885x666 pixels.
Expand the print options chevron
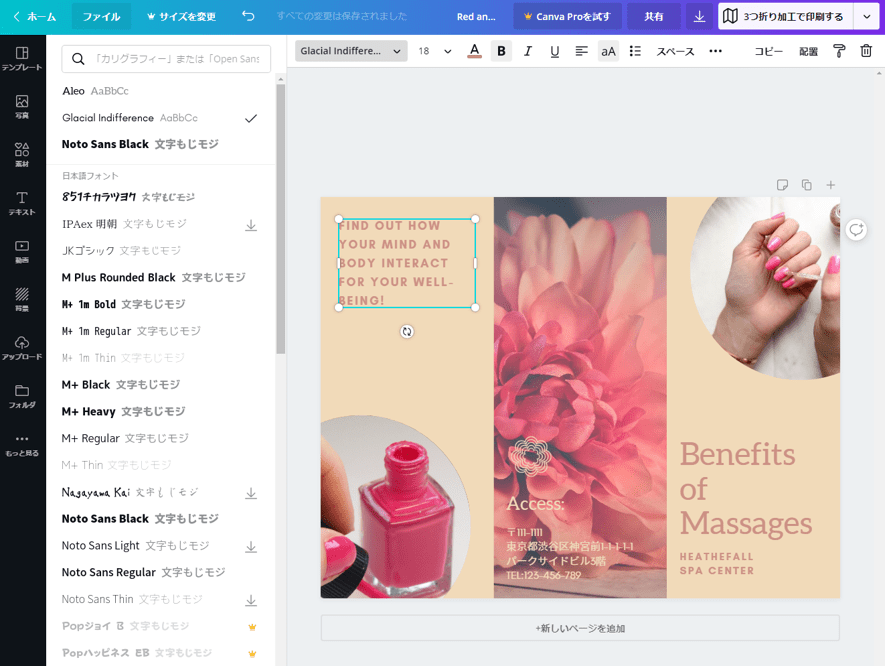866,17
